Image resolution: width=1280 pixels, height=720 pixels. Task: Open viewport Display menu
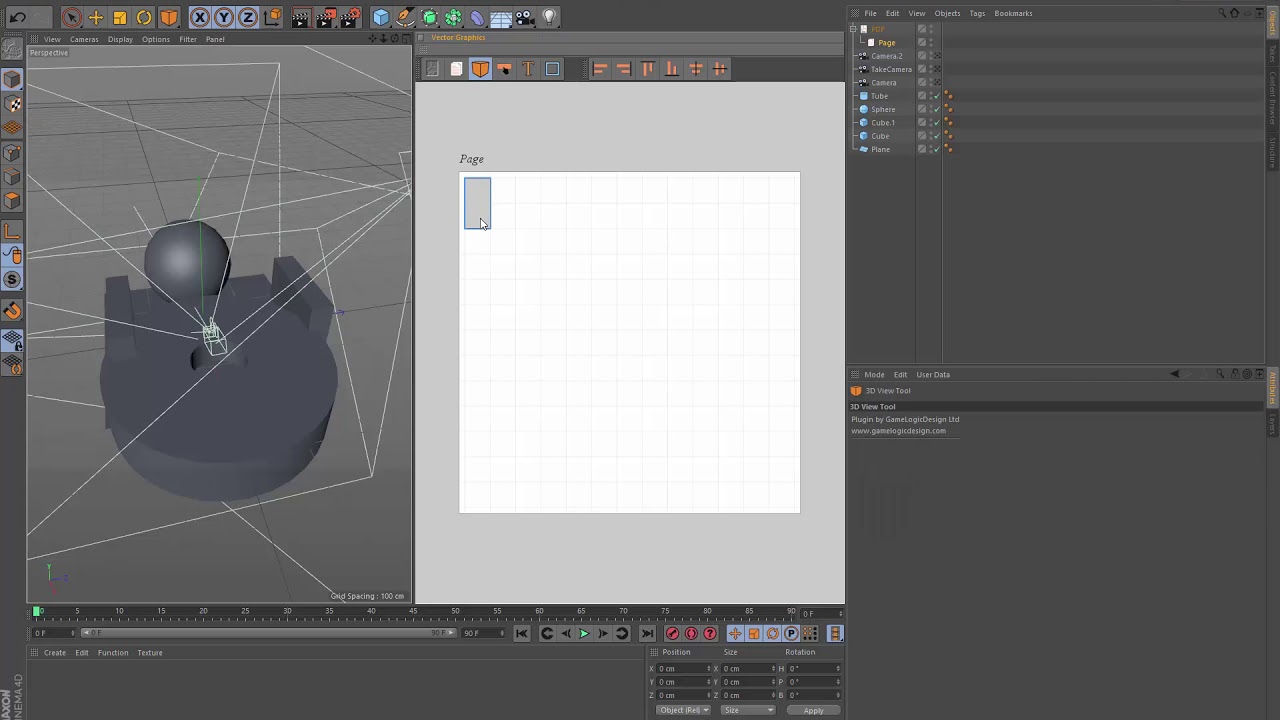120,39
